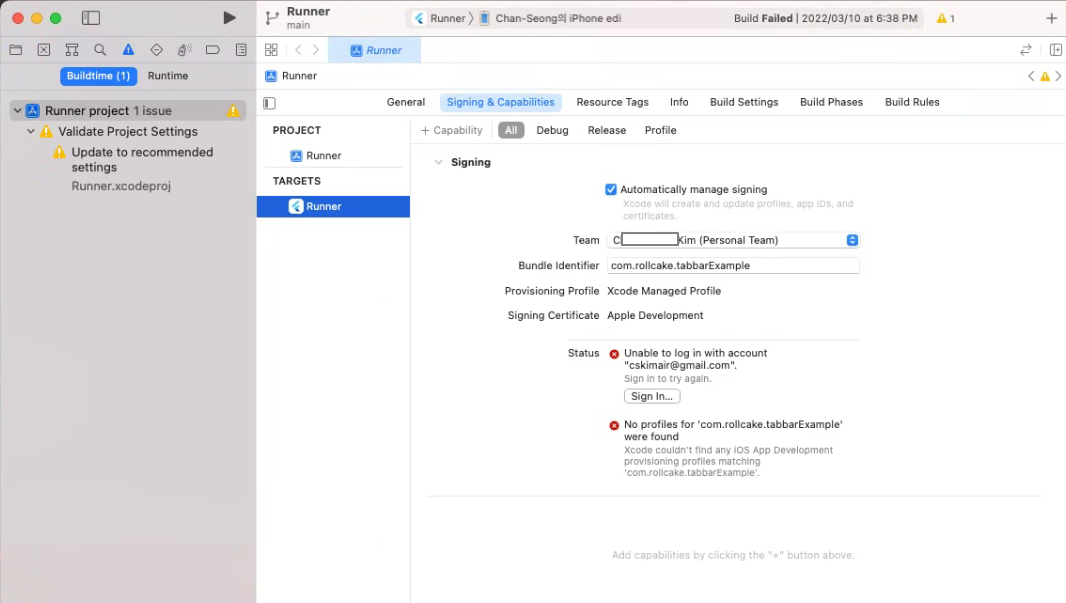Click the warning count indicator in toolbar

point(946,18)
